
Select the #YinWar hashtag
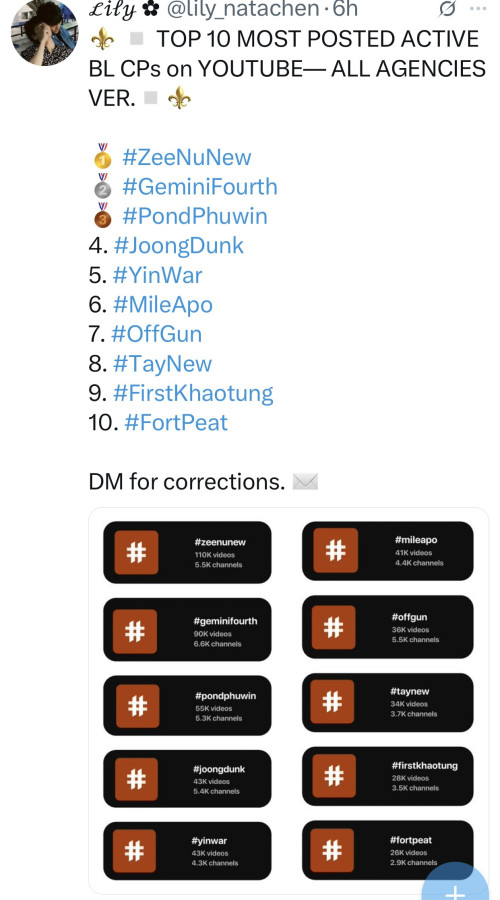(158, 276)
